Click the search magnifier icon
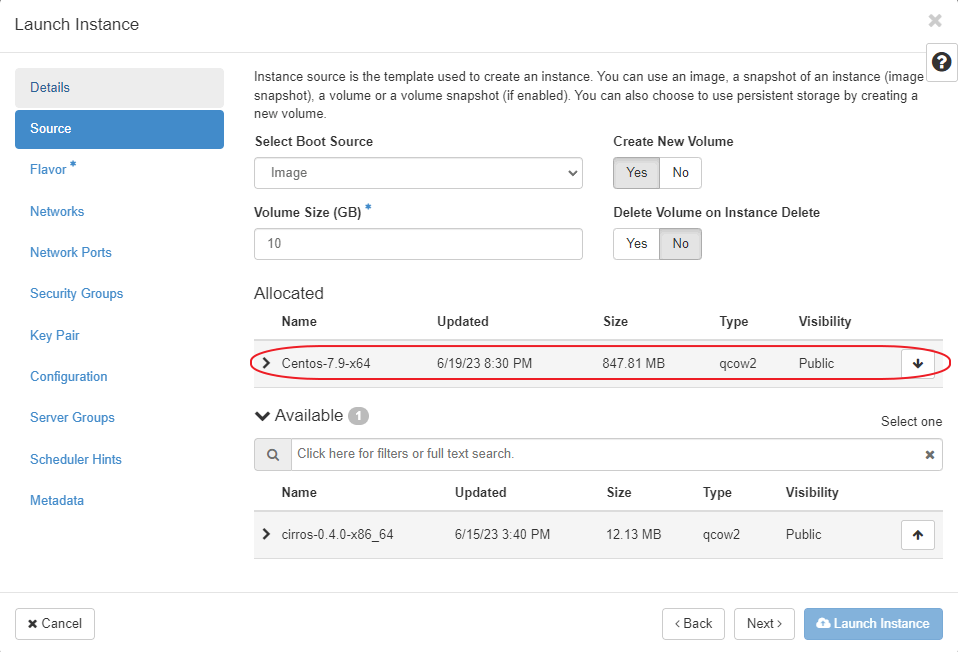Image resolution: width=958 pixels, height=652 pixels. pos(272,454)
